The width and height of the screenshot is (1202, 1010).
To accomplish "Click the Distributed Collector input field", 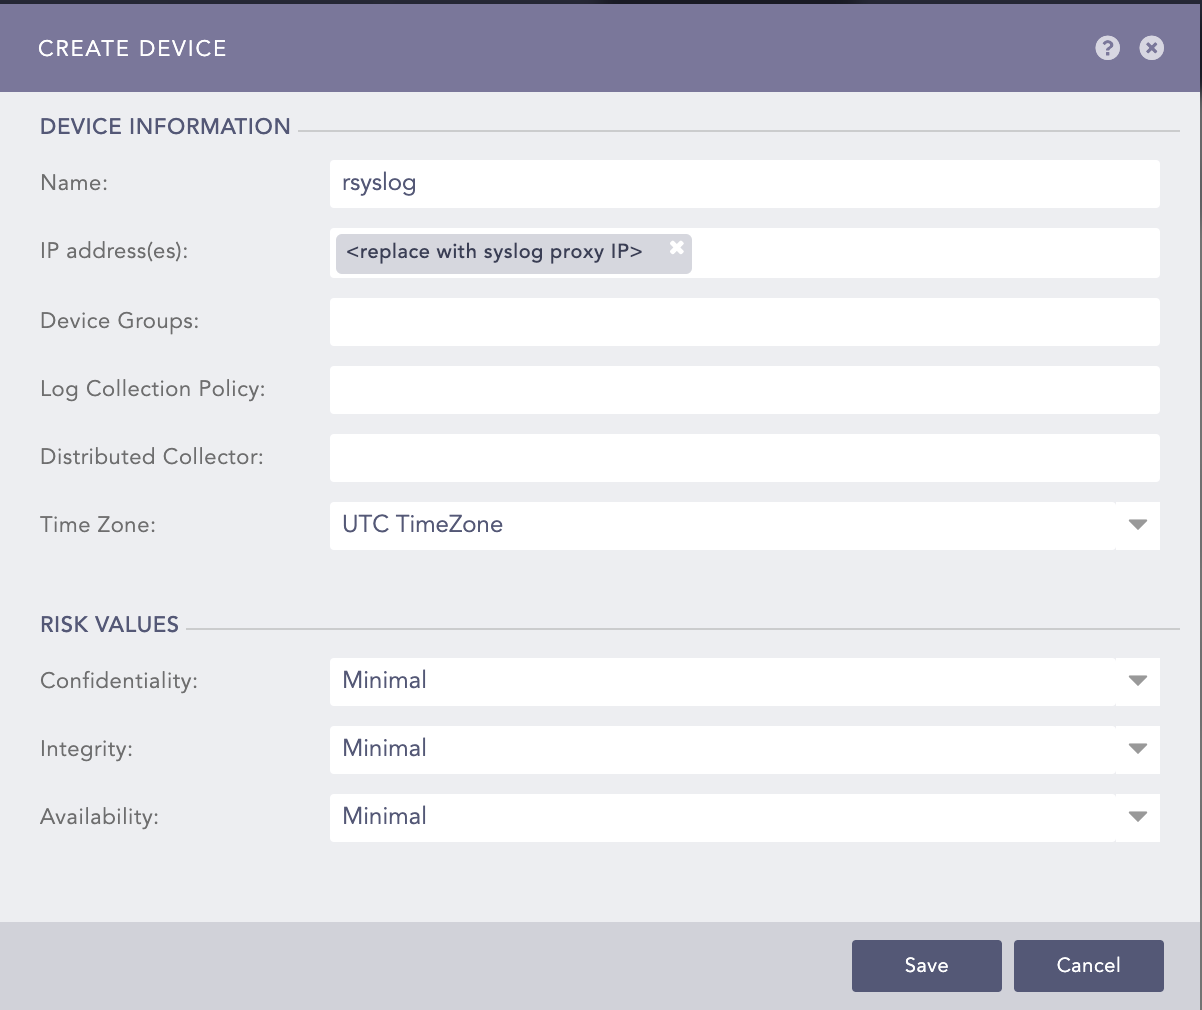I will [x=744, y=458].
